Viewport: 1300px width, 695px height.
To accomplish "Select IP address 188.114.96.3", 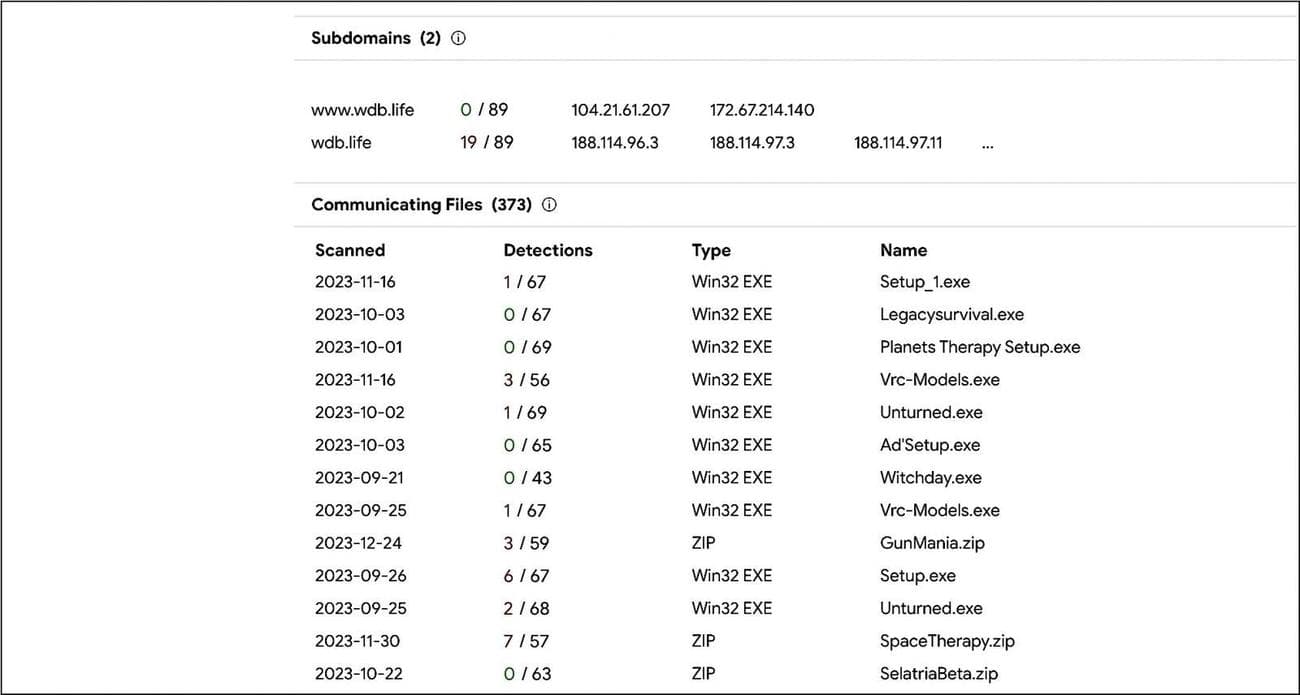I will 615,143.
